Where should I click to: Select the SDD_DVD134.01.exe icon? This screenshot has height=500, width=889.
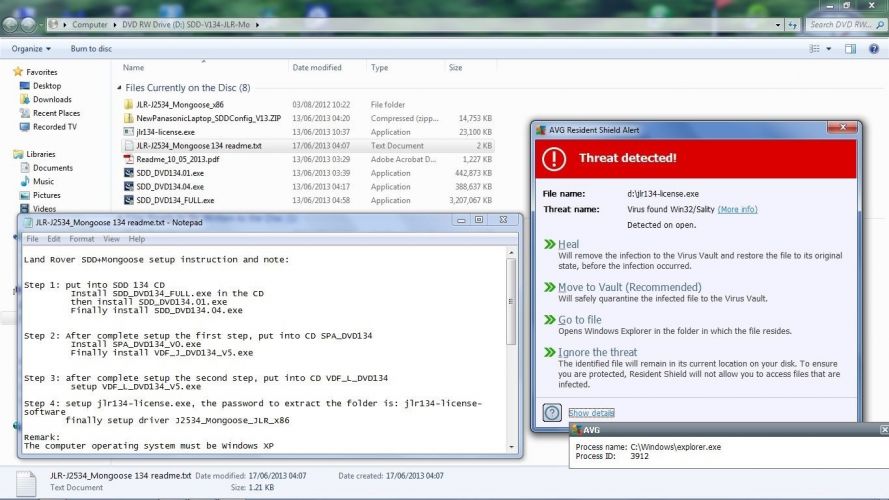pyautogui.click(x=129, y=173)
